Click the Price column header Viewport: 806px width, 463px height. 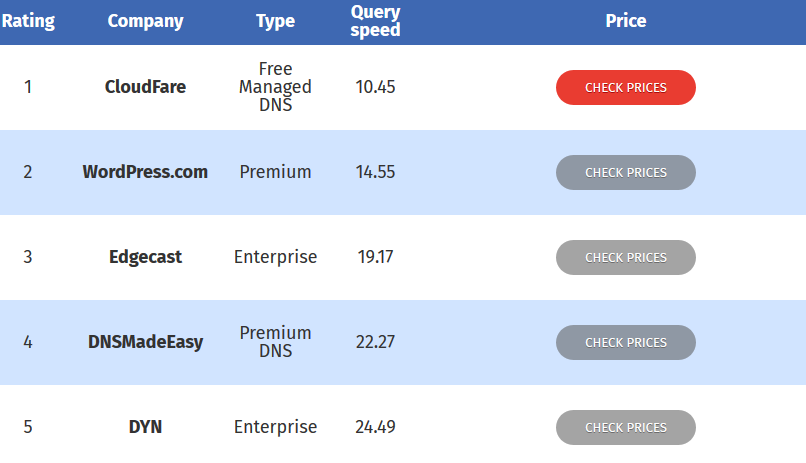[x=626, y=21]
